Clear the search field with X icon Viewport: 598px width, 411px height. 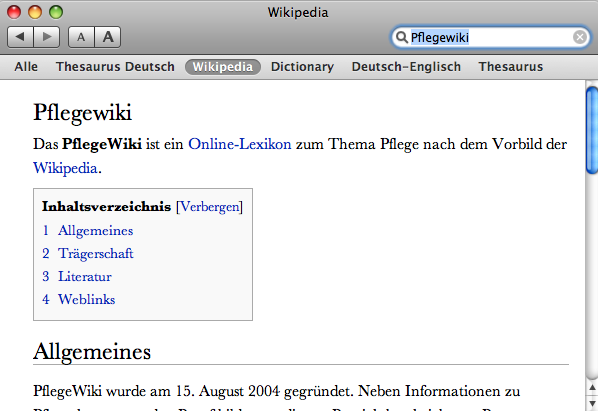click(x=580, y=37)
